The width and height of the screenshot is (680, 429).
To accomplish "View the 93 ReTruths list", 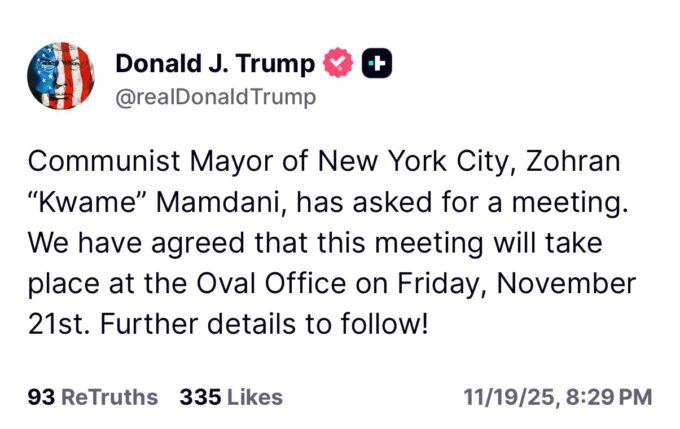I will pyautogui.click(x=93, y=397).
